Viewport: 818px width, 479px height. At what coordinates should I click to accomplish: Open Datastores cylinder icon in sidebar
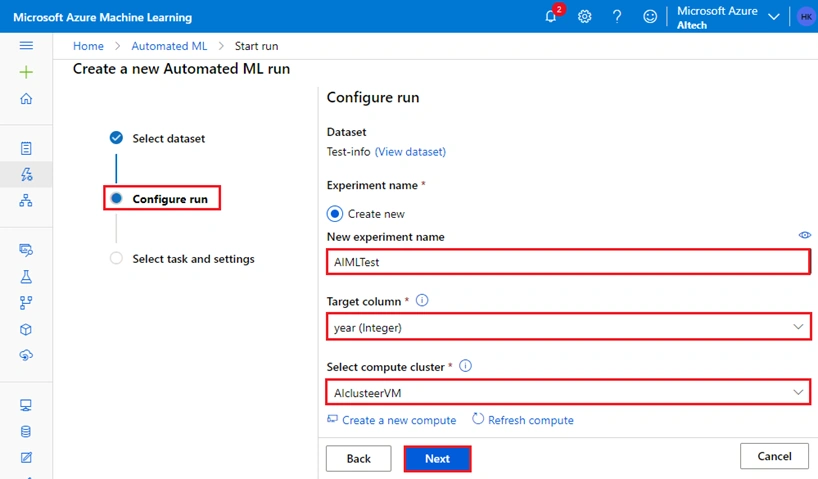click(26, 432)
